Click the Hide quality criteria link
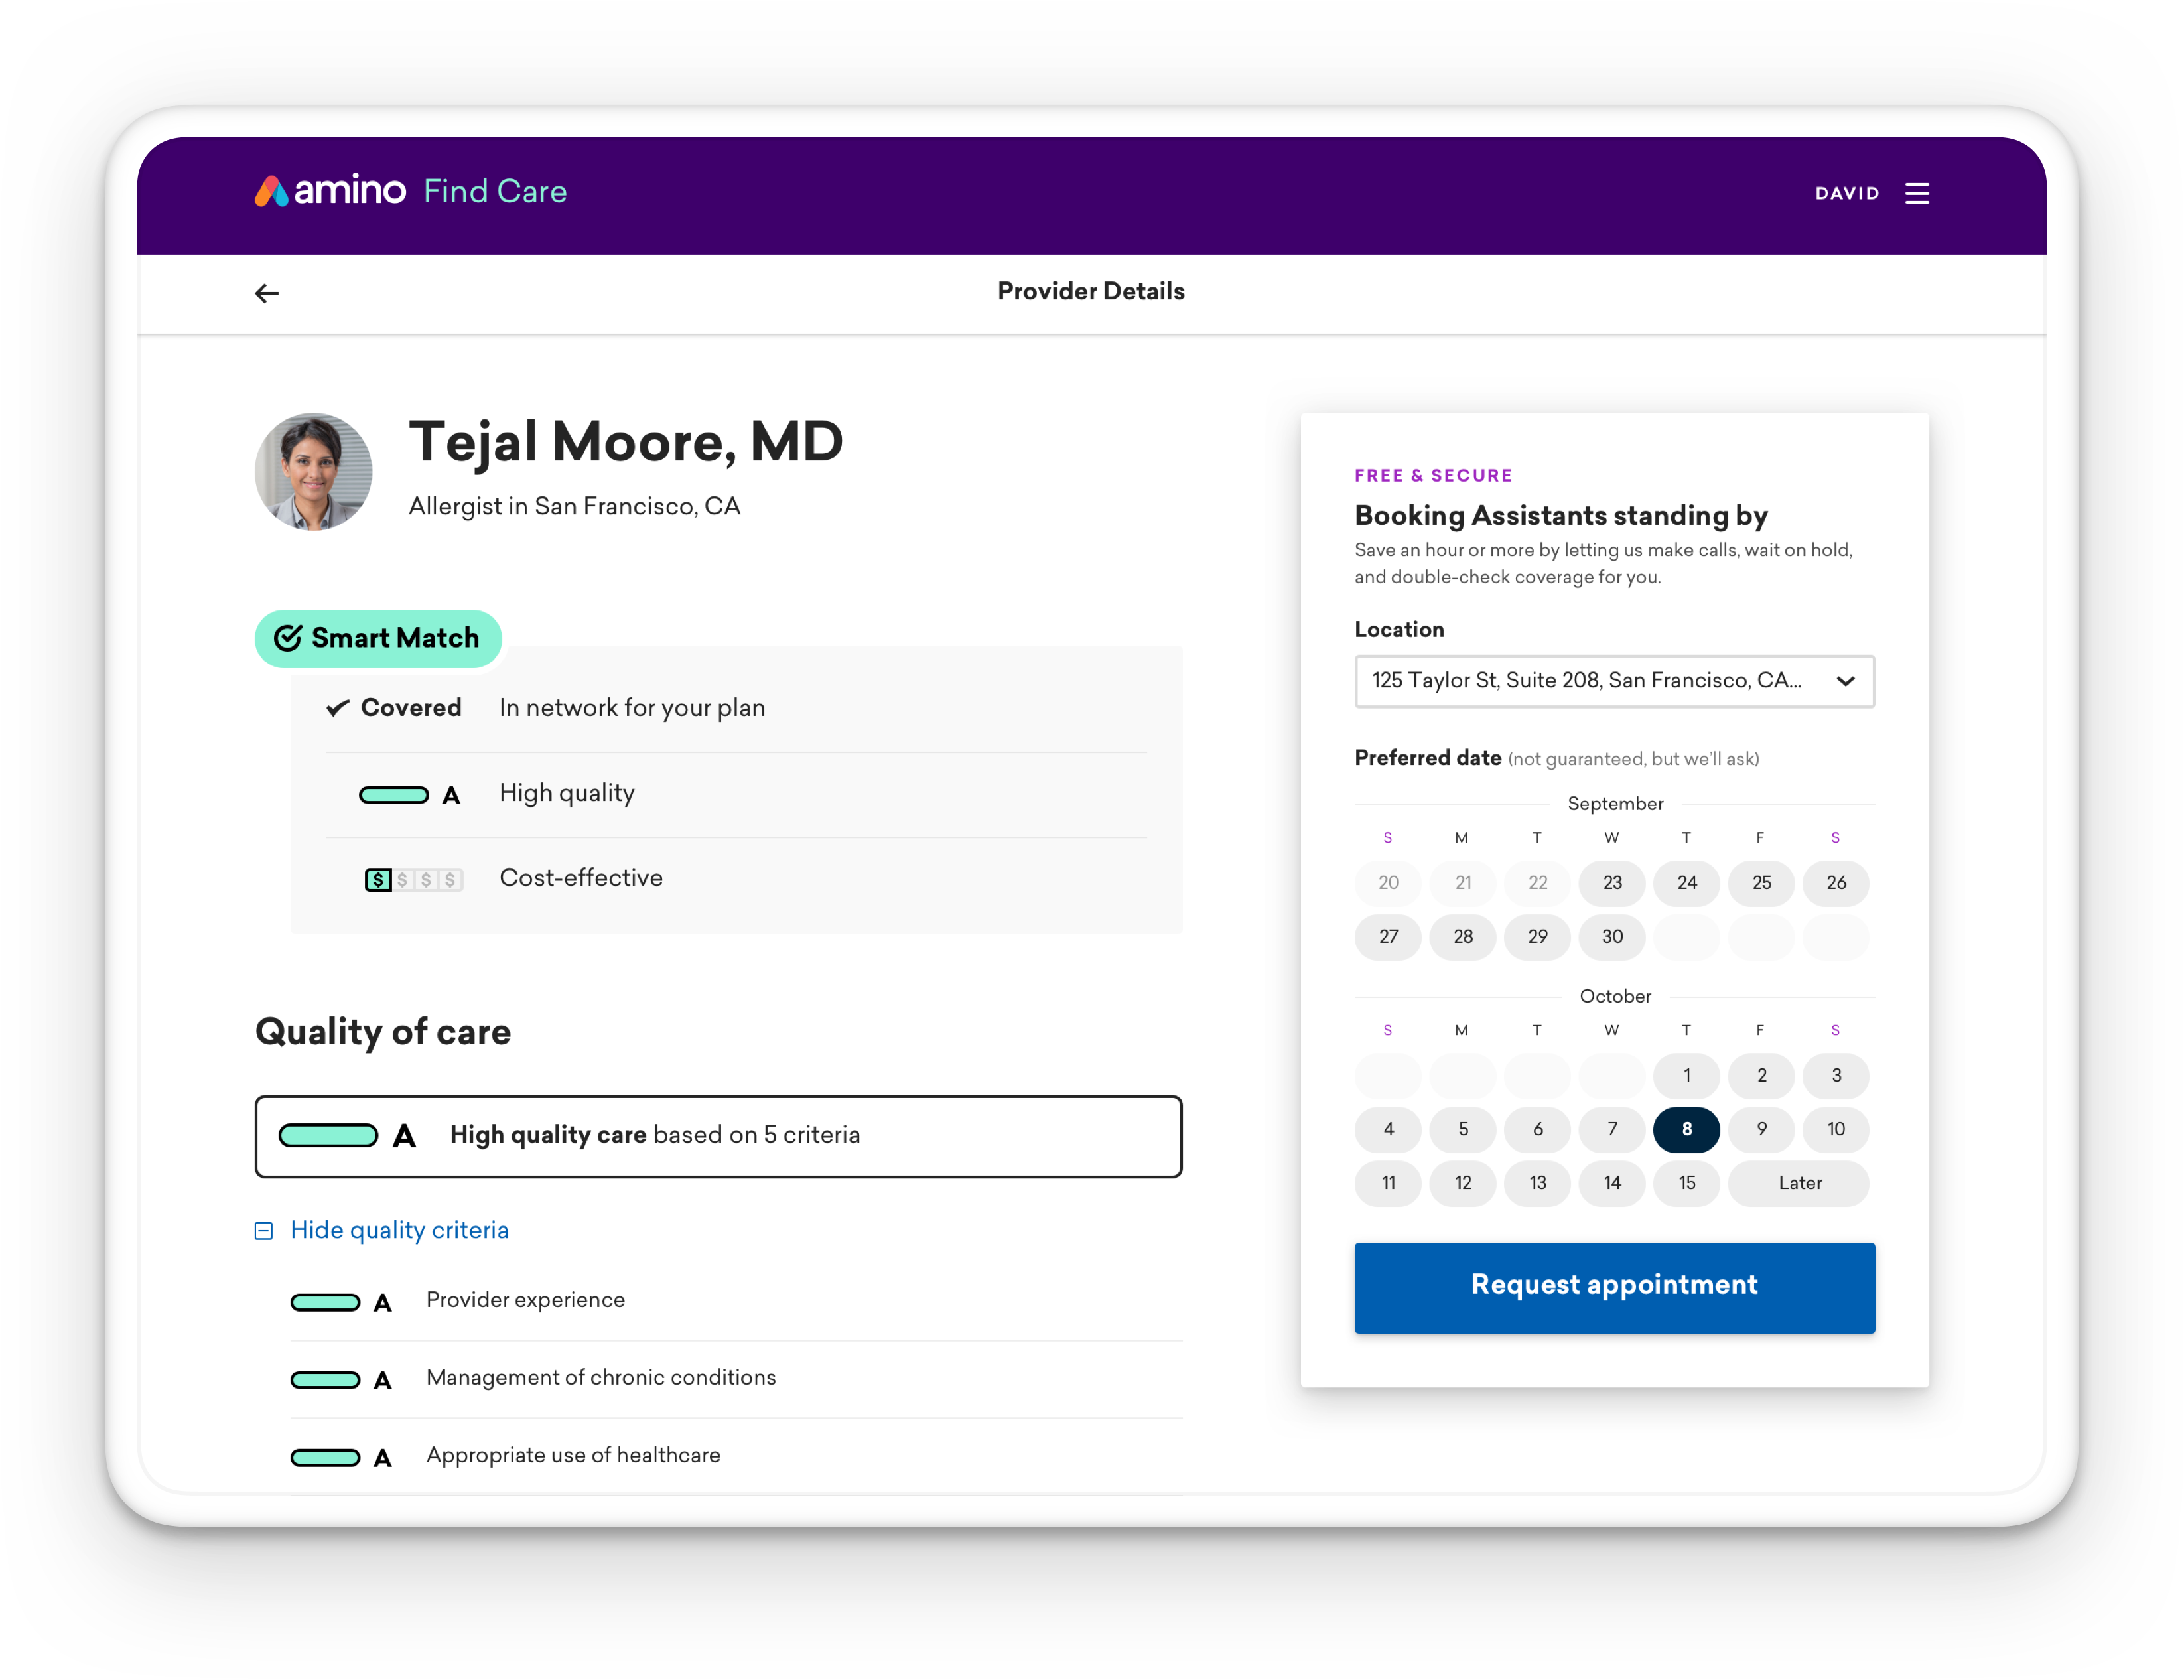2184x1680 pixels. [399, 1230]
